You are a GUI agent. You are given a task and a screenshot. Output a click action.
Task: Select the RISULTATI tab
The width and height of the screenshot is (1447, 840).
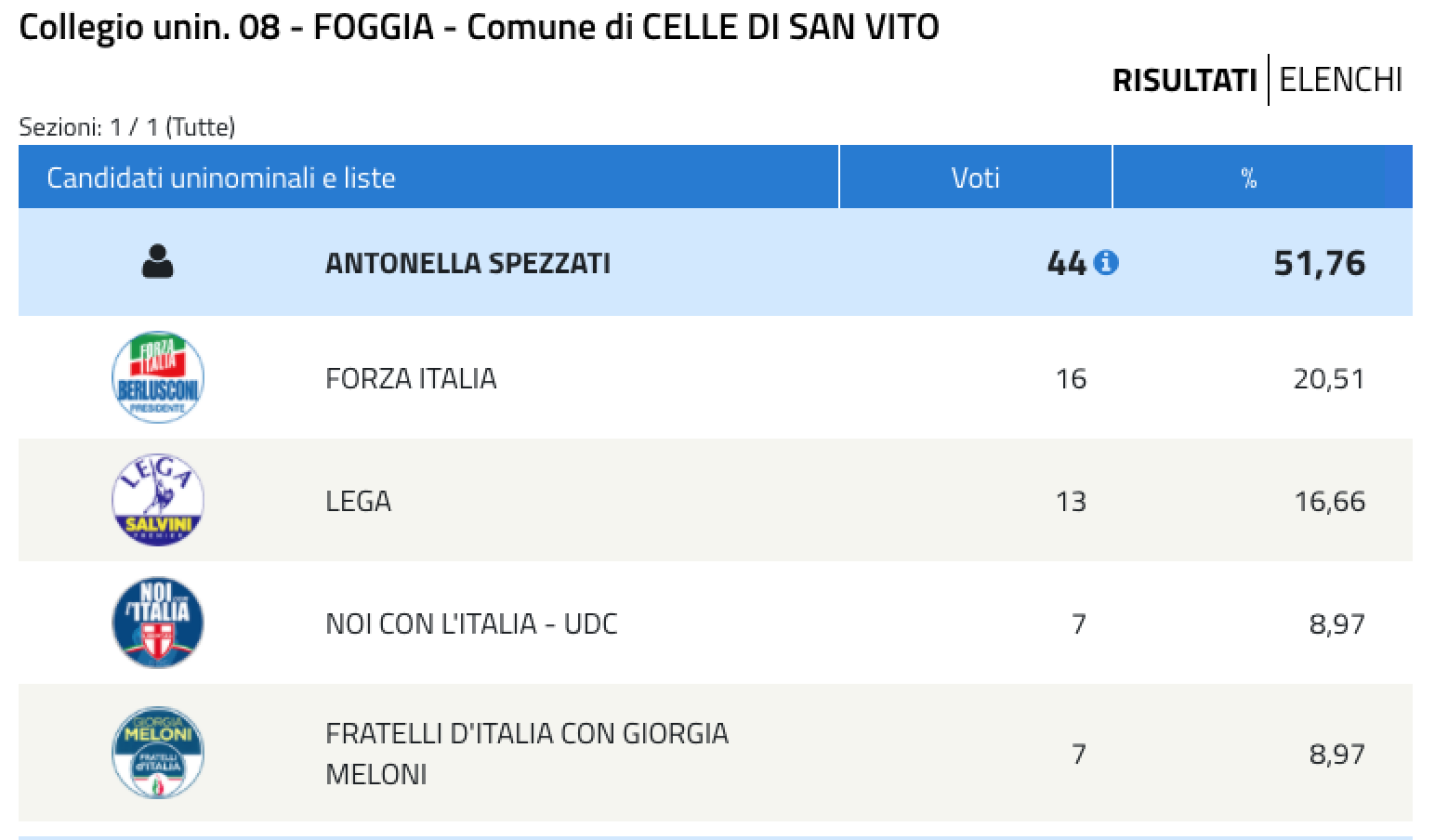1184,80
